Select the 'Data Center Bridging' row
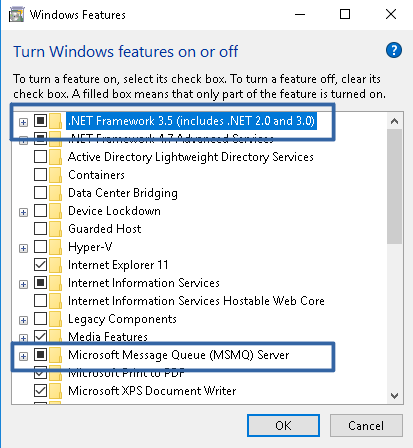413x448 pixels. (123, 193)
